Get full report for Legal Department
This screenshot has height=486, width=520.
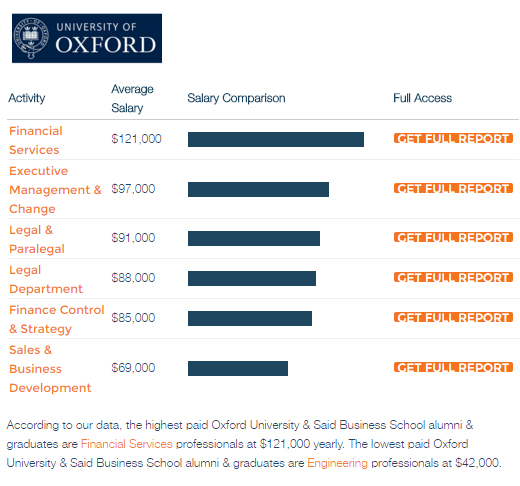click(x=453, y=277)
